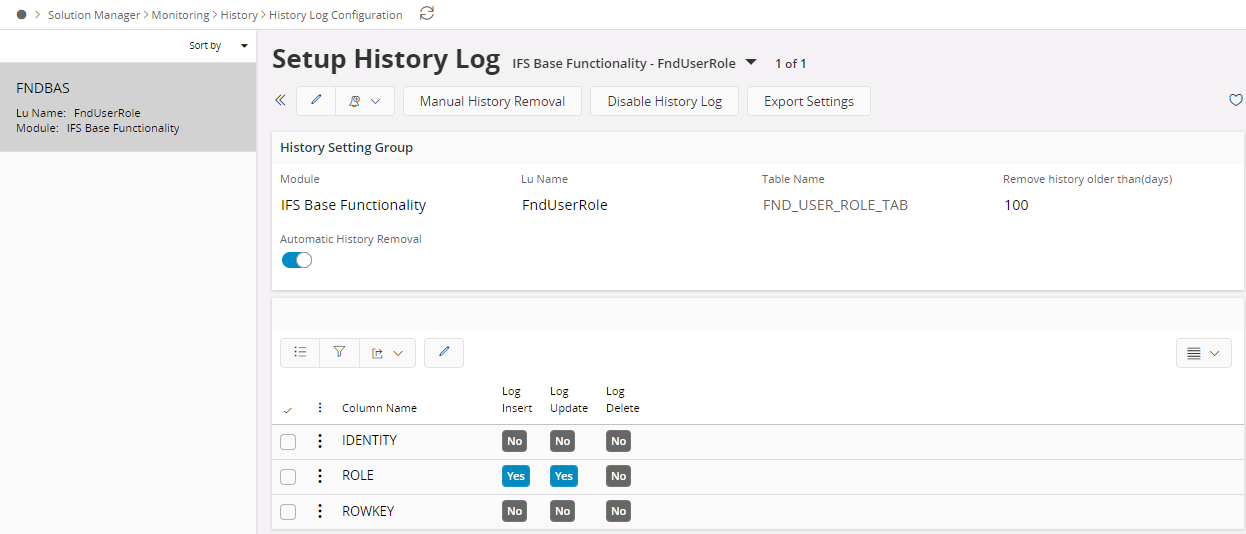Image resolution: width=1246 pixels, height=534 pixels.
Task: Open the Sort by dropdown
Action: 219,46
